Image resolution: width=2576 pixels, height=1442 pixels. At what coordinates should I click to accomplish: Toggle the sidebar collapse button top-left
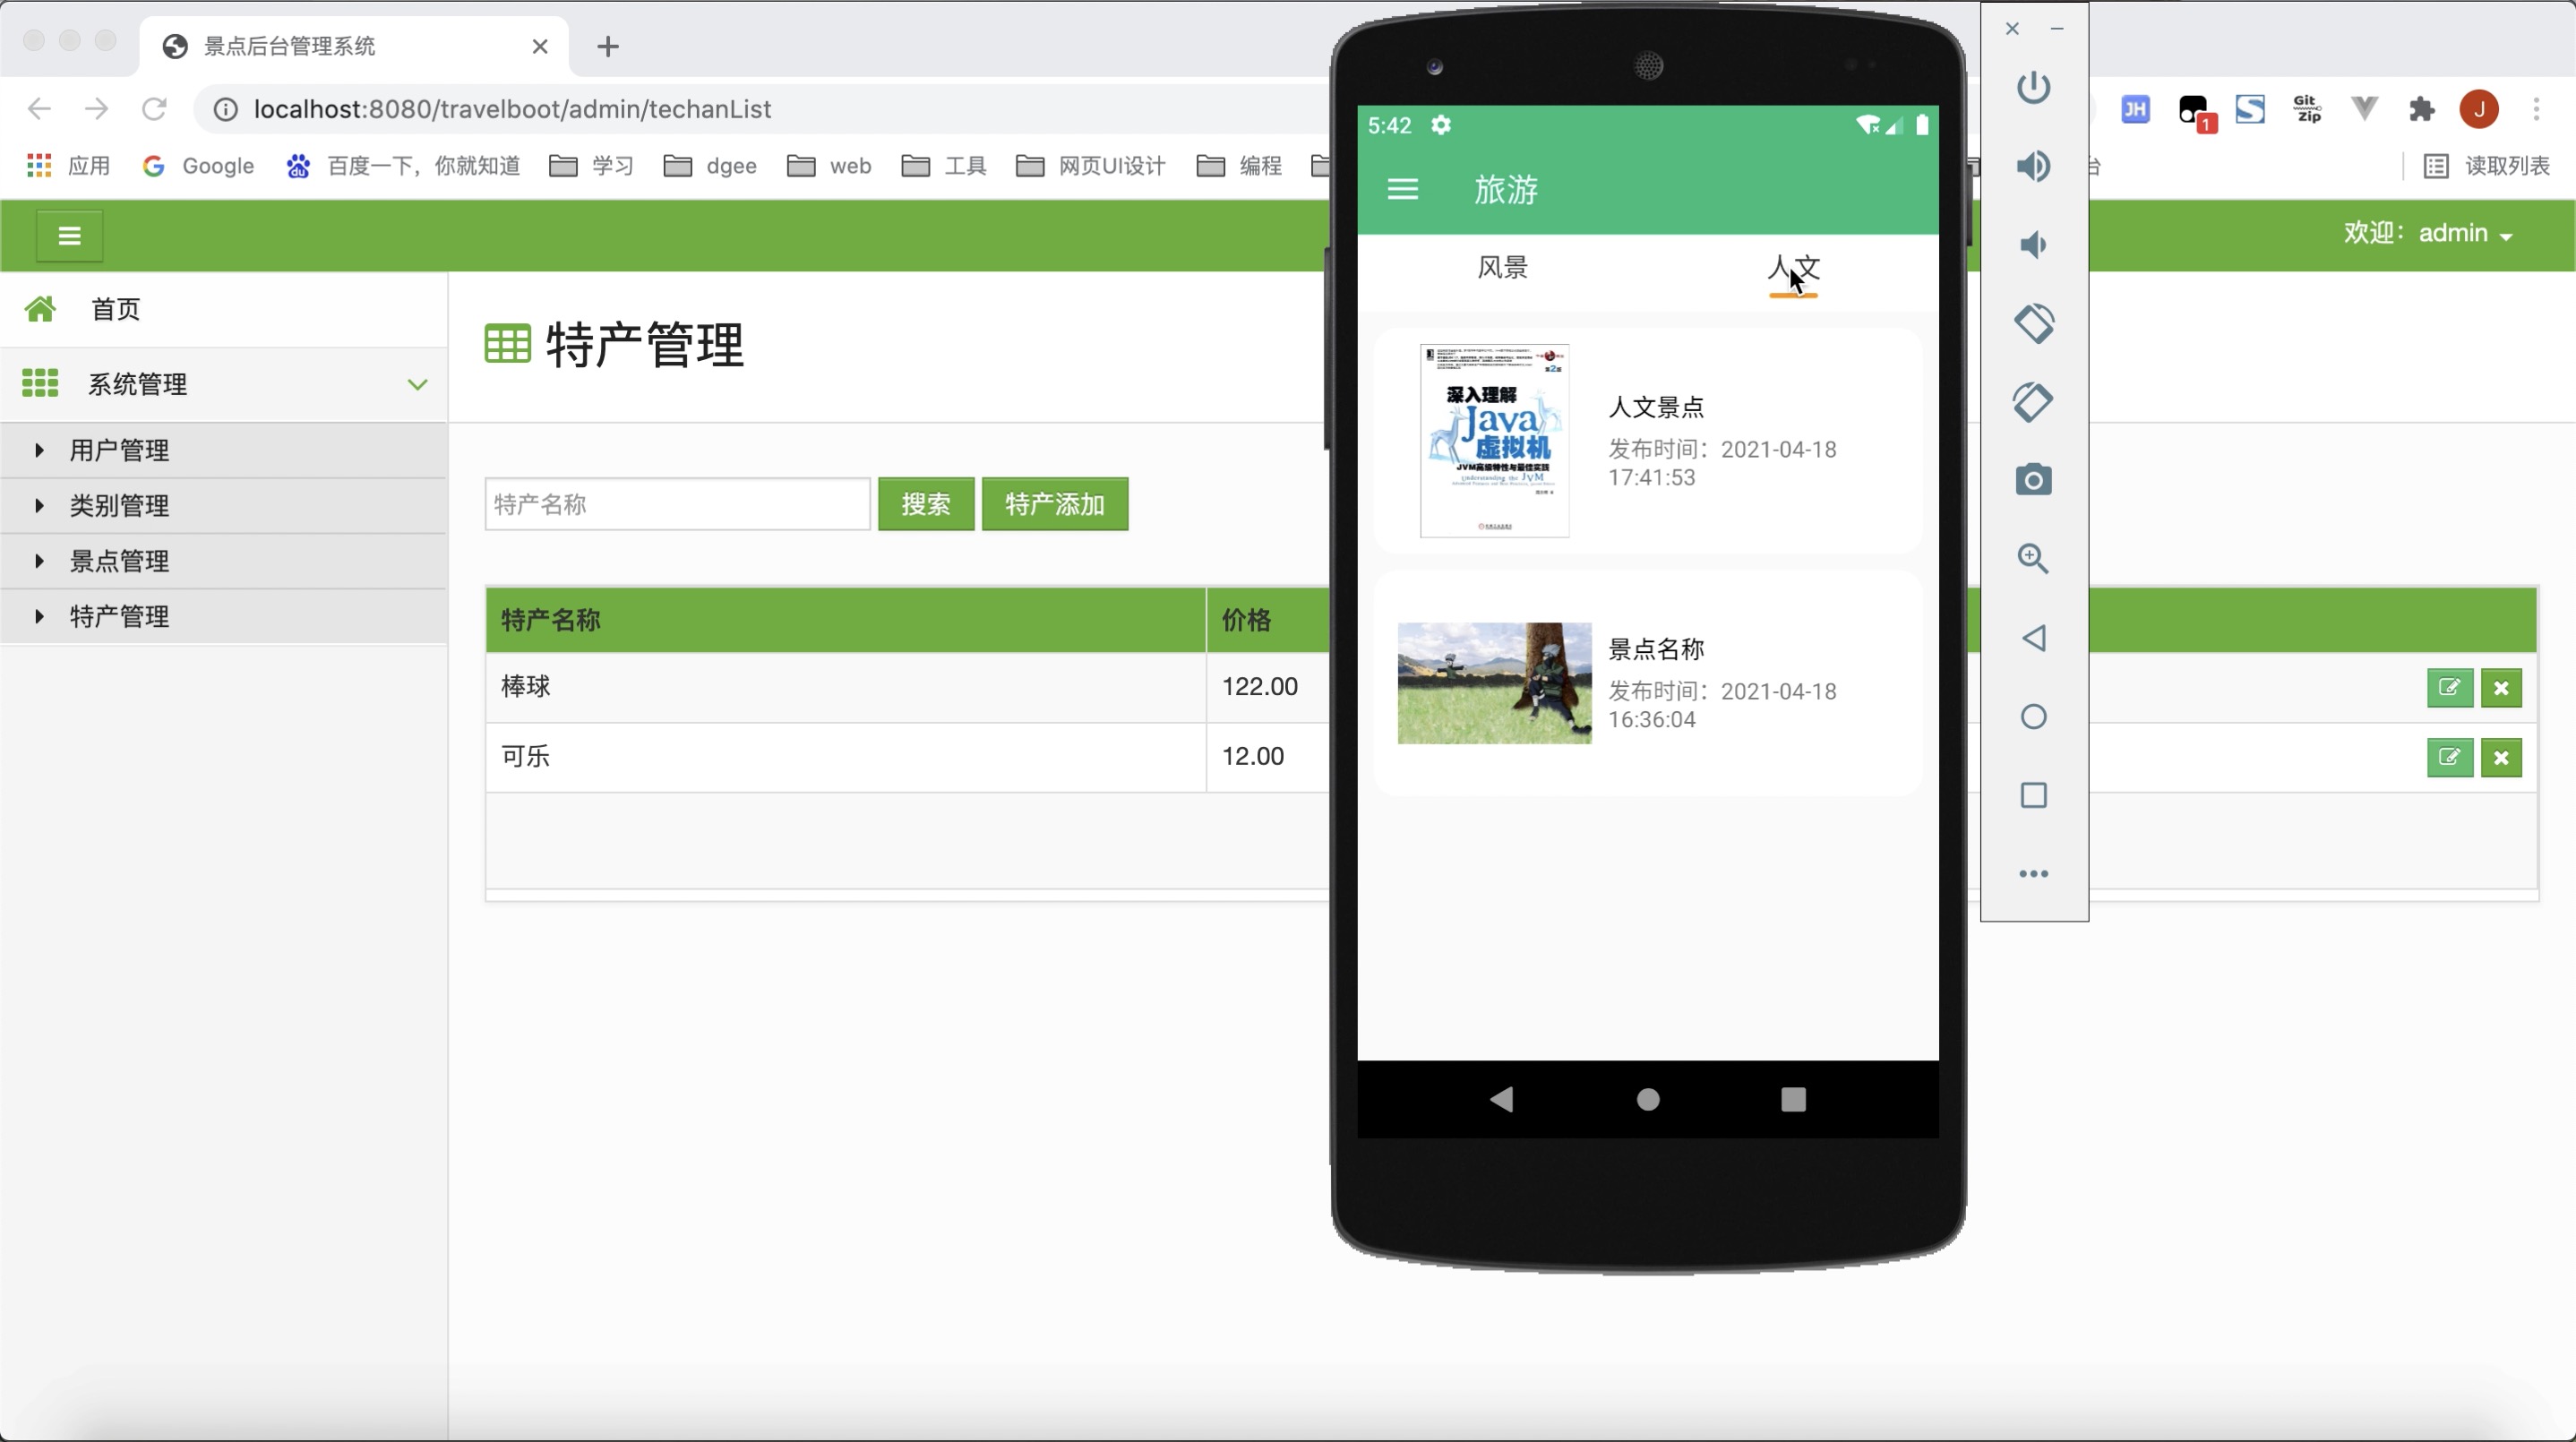coord(69,234)
